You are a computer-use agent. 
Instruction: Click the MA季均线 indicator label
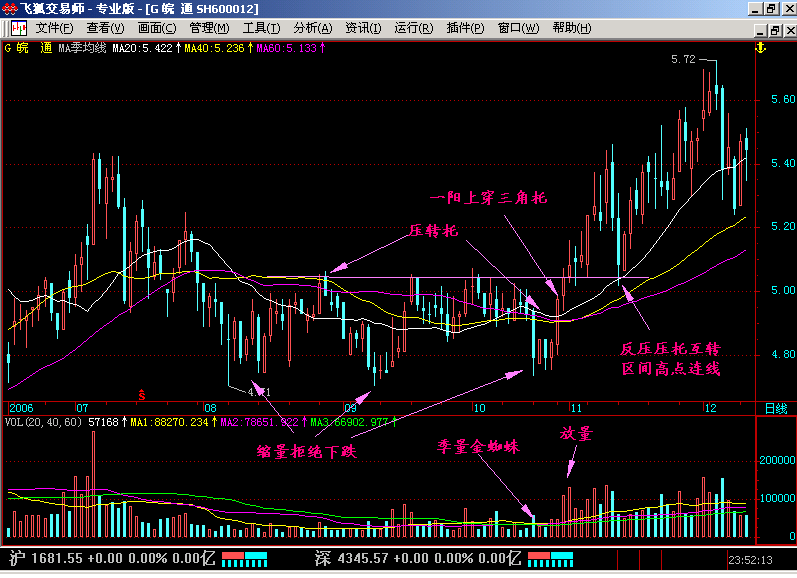point(82,47)
